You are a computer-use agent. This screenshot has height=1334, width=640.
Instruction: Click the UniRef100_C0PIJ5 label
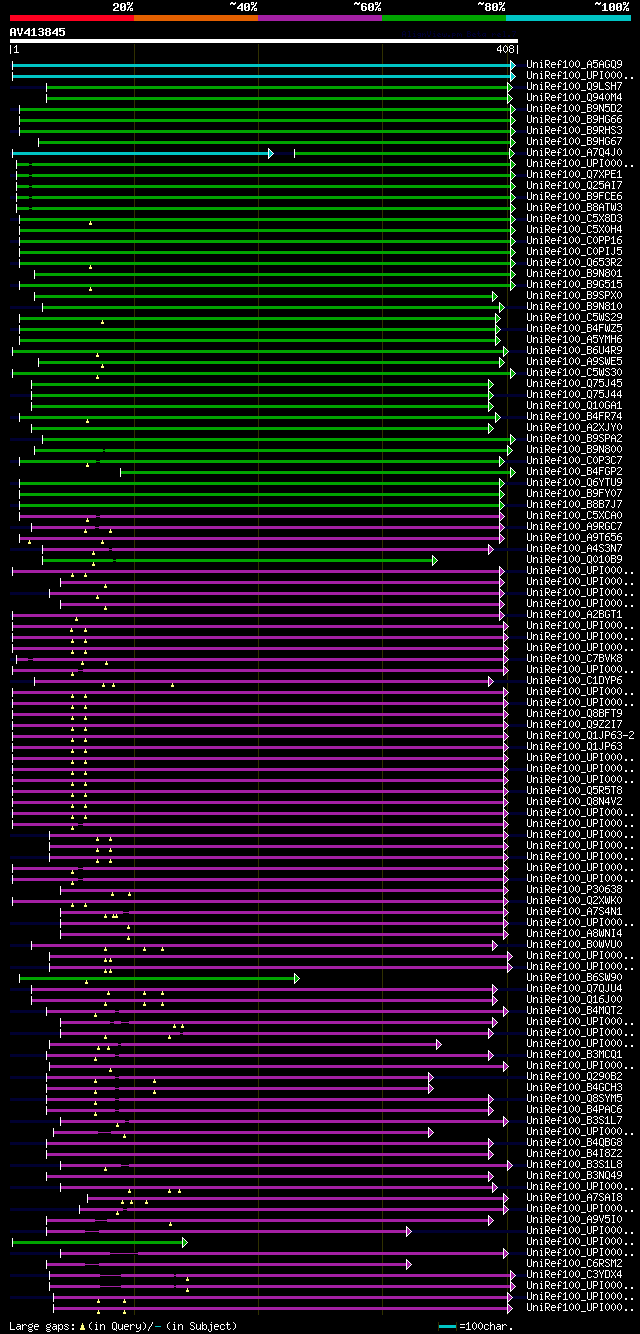click(574, 251)
